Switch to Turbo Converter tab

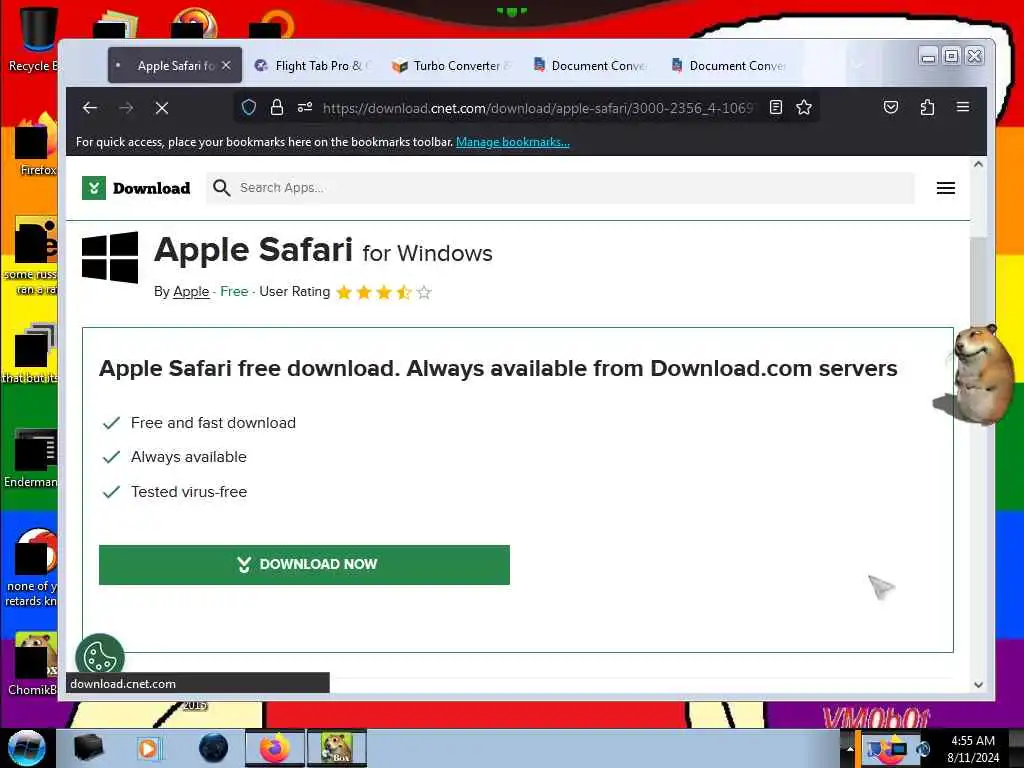(453, 65)
